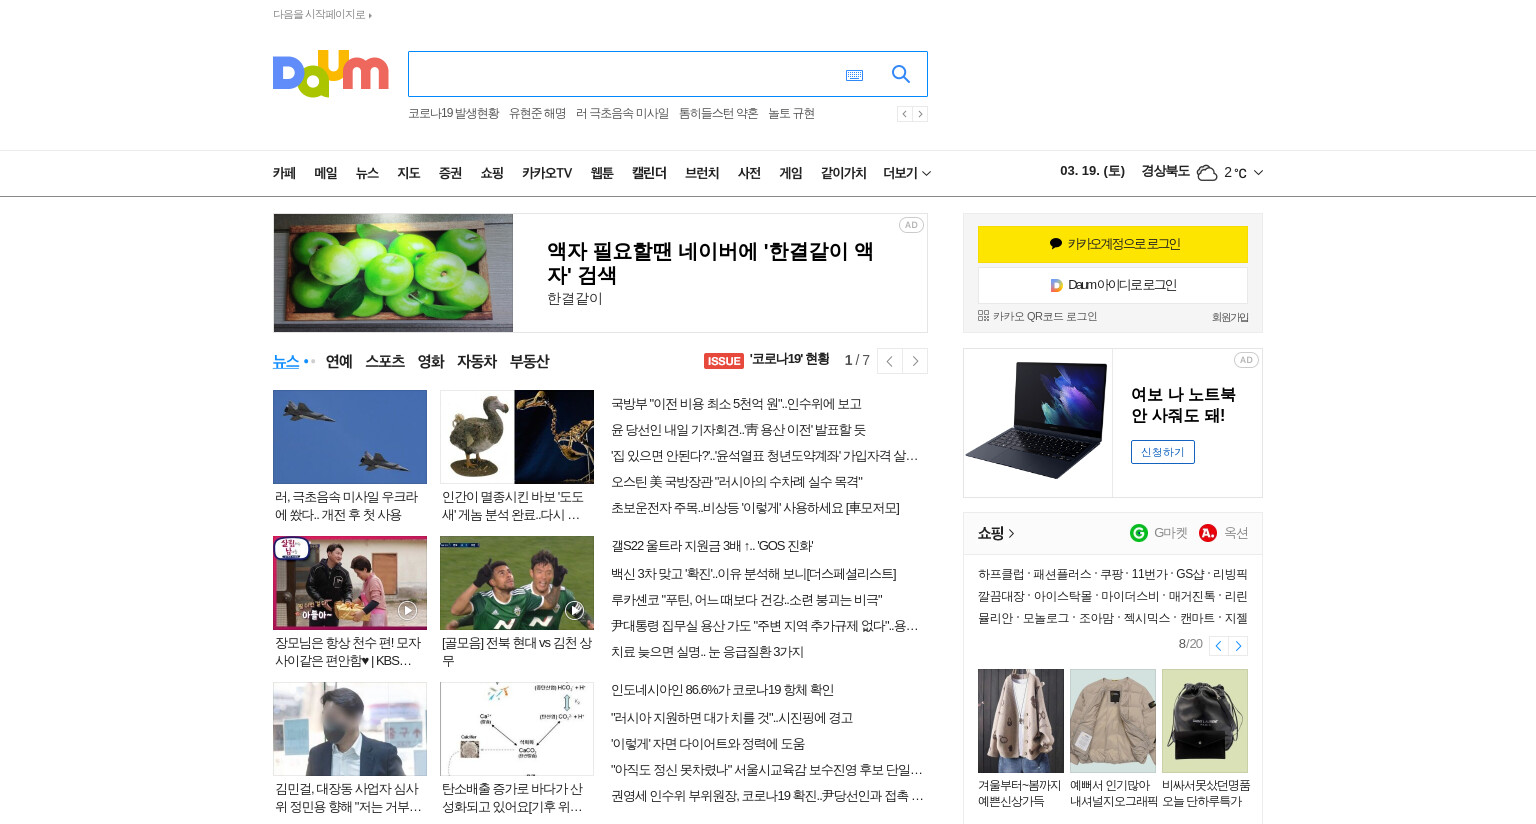1536x824 pixels.
Task: Open 웹툰 in the navigation bar
Action: (x=602, y=173)
